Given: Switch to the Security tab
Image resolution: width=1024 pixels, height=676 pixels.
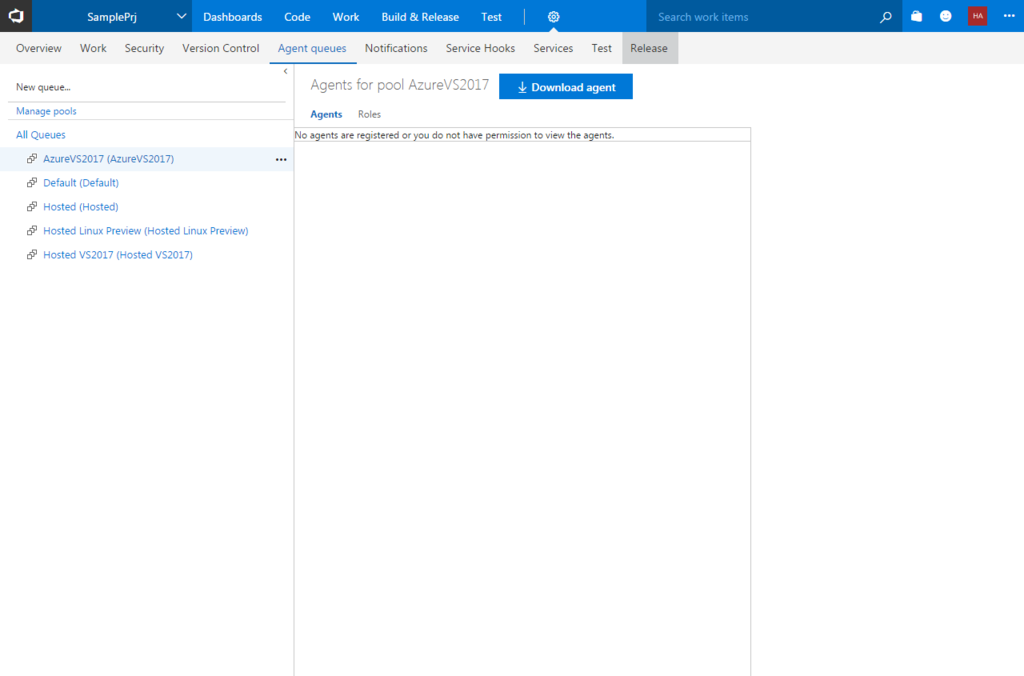Looking at the screenshot, I should 144,48.
